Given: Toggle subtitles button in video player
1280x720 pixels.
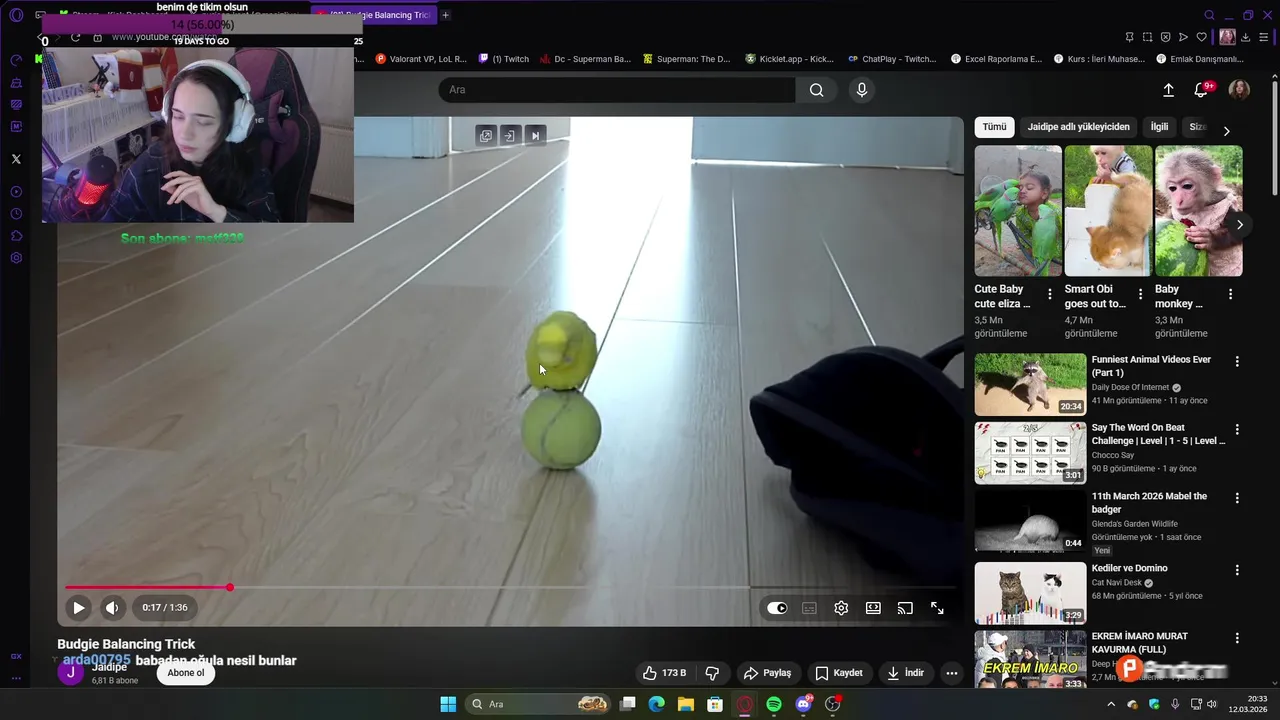Looking at the screenshot, I should click(x=809, y=608).
